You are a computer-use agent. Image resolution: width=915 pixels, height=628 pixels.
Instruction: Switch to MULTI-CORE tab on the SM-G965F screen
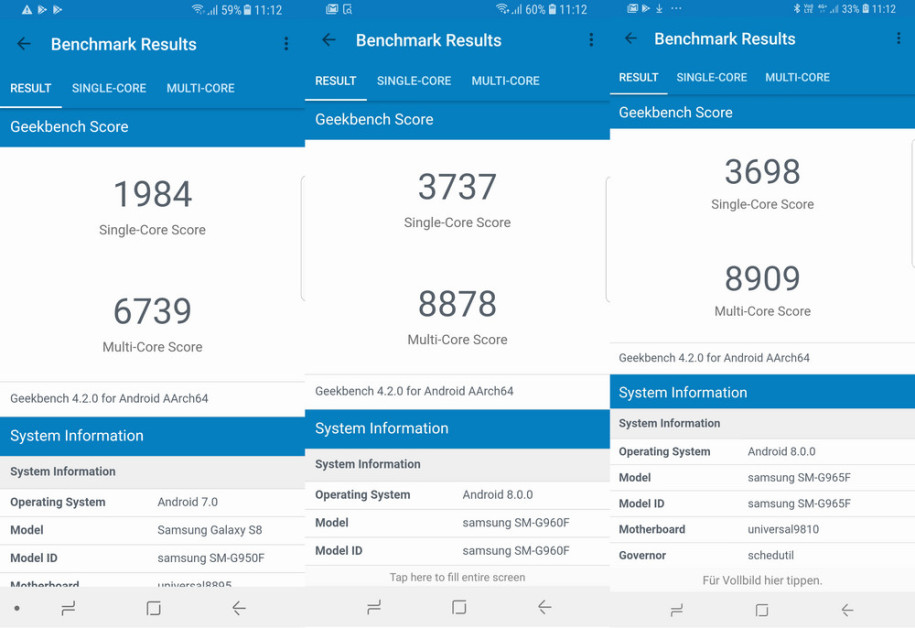point(797,78)
